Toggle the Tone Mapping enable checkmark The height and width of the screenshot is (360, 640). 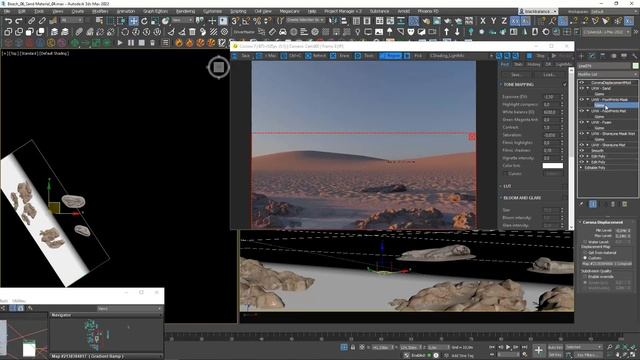[x=565, y=84]
